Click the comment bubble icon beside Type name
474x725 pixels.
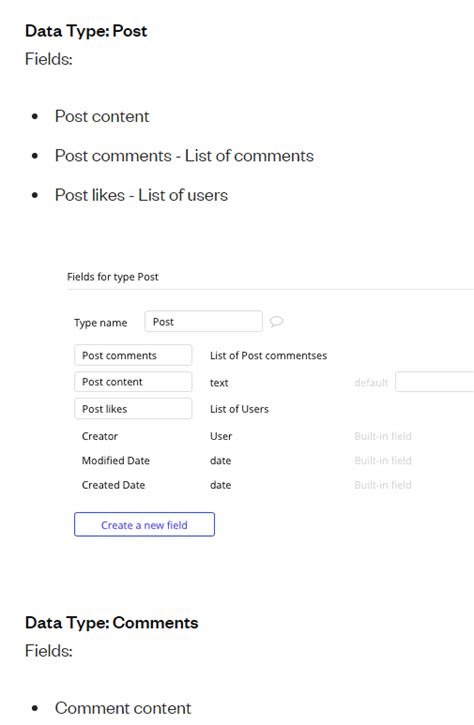pos(276,321)
